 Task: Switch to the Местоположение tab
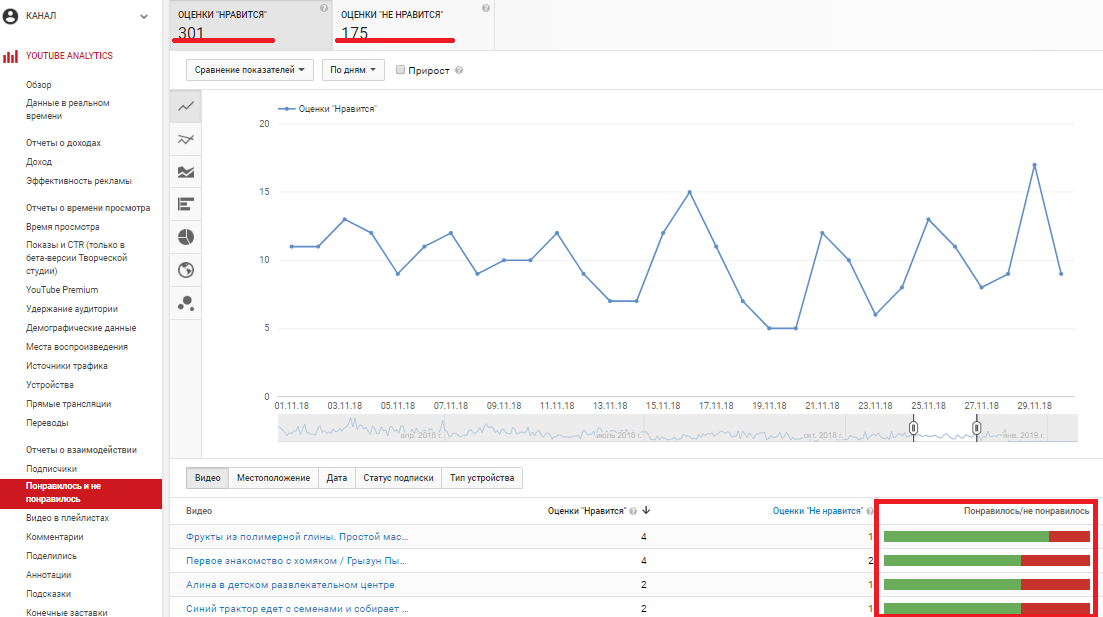point(273,478)
